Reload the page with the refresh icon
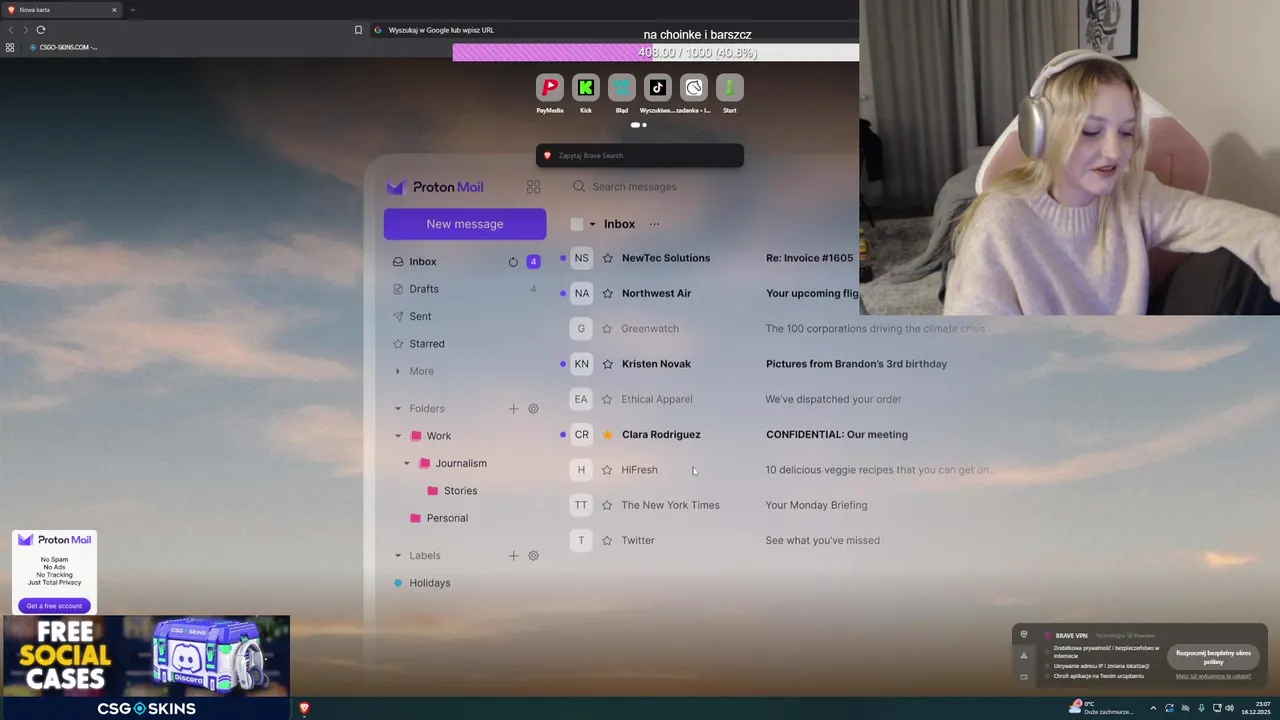The height and width of the screenshot is (720, 1280). pos(41,30)
